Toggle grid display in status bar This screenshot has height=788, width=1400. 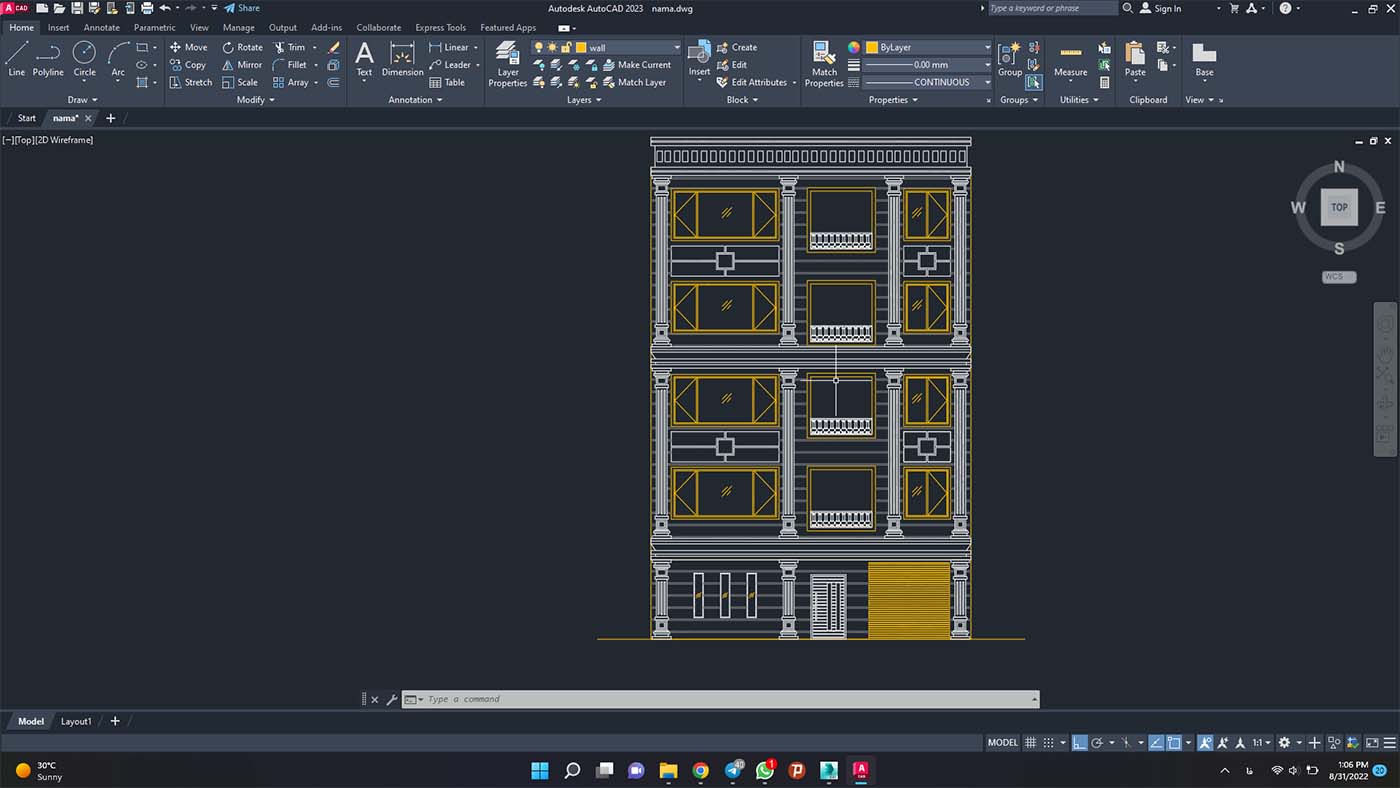1031,743
